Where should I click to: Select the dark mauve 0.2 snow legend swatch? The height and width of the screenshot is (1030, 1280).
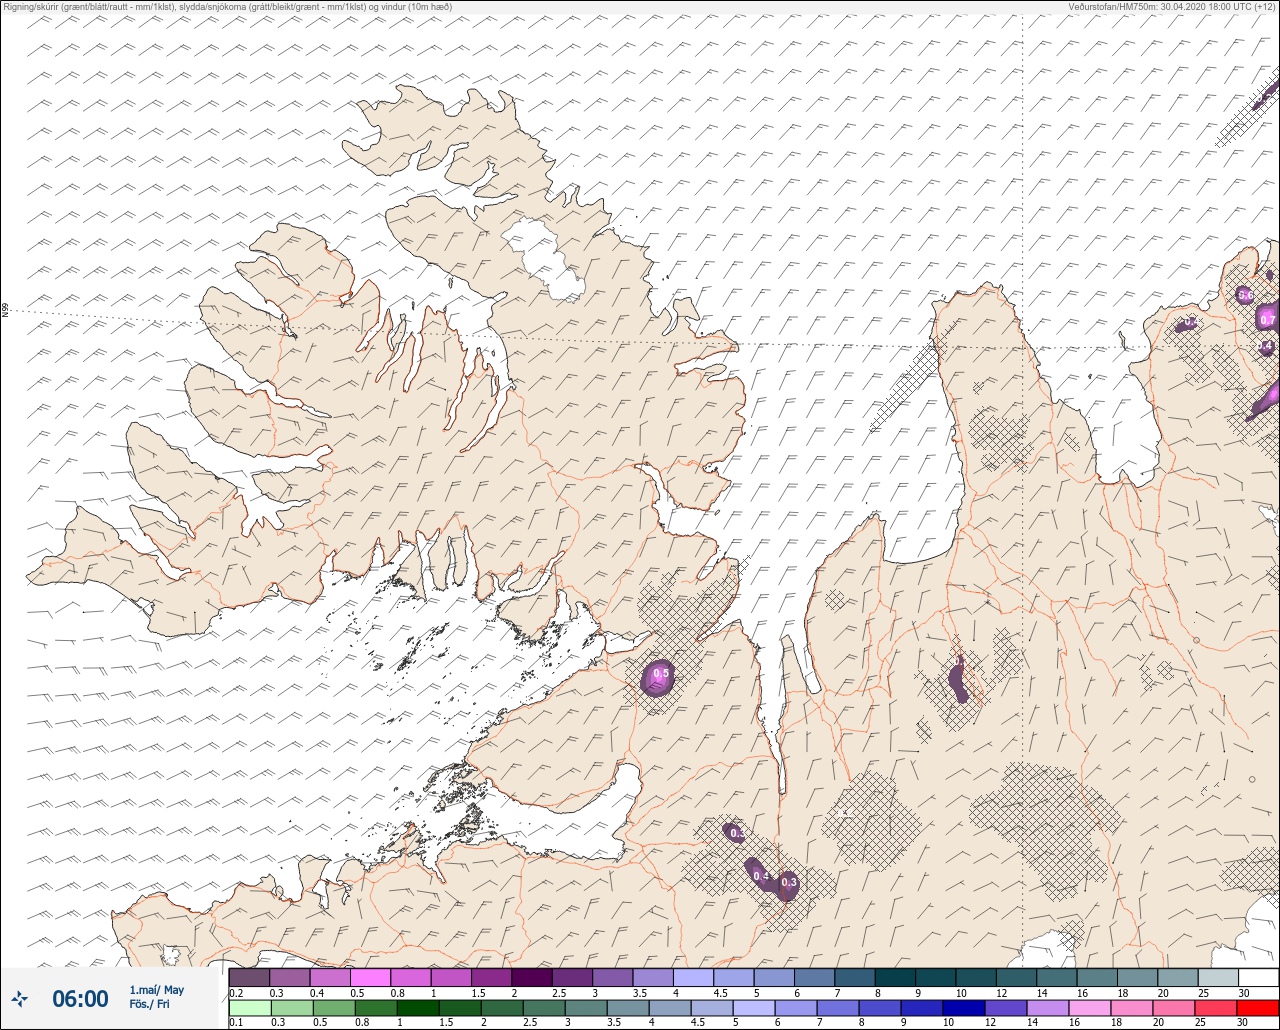click(249, 977)
